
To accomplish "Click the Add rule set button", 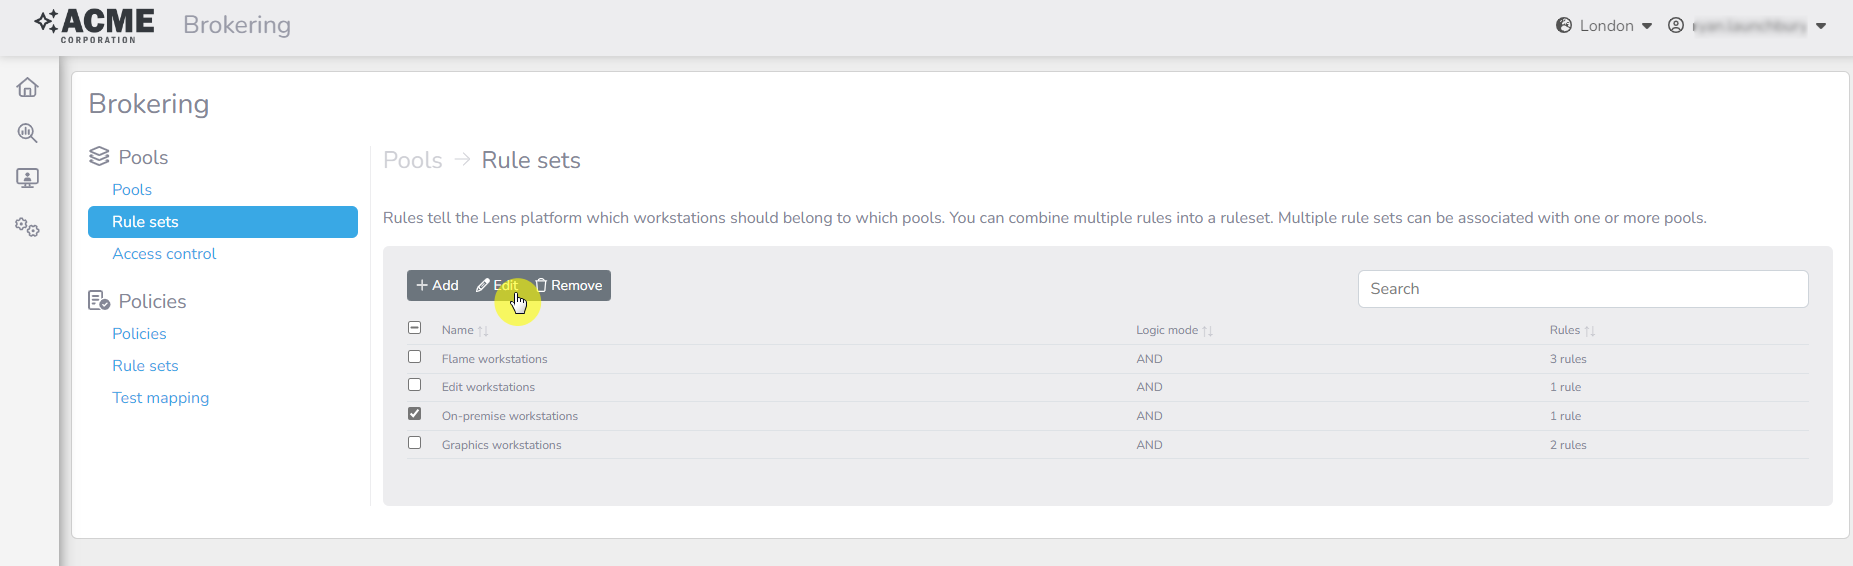I will pos(437,286).
